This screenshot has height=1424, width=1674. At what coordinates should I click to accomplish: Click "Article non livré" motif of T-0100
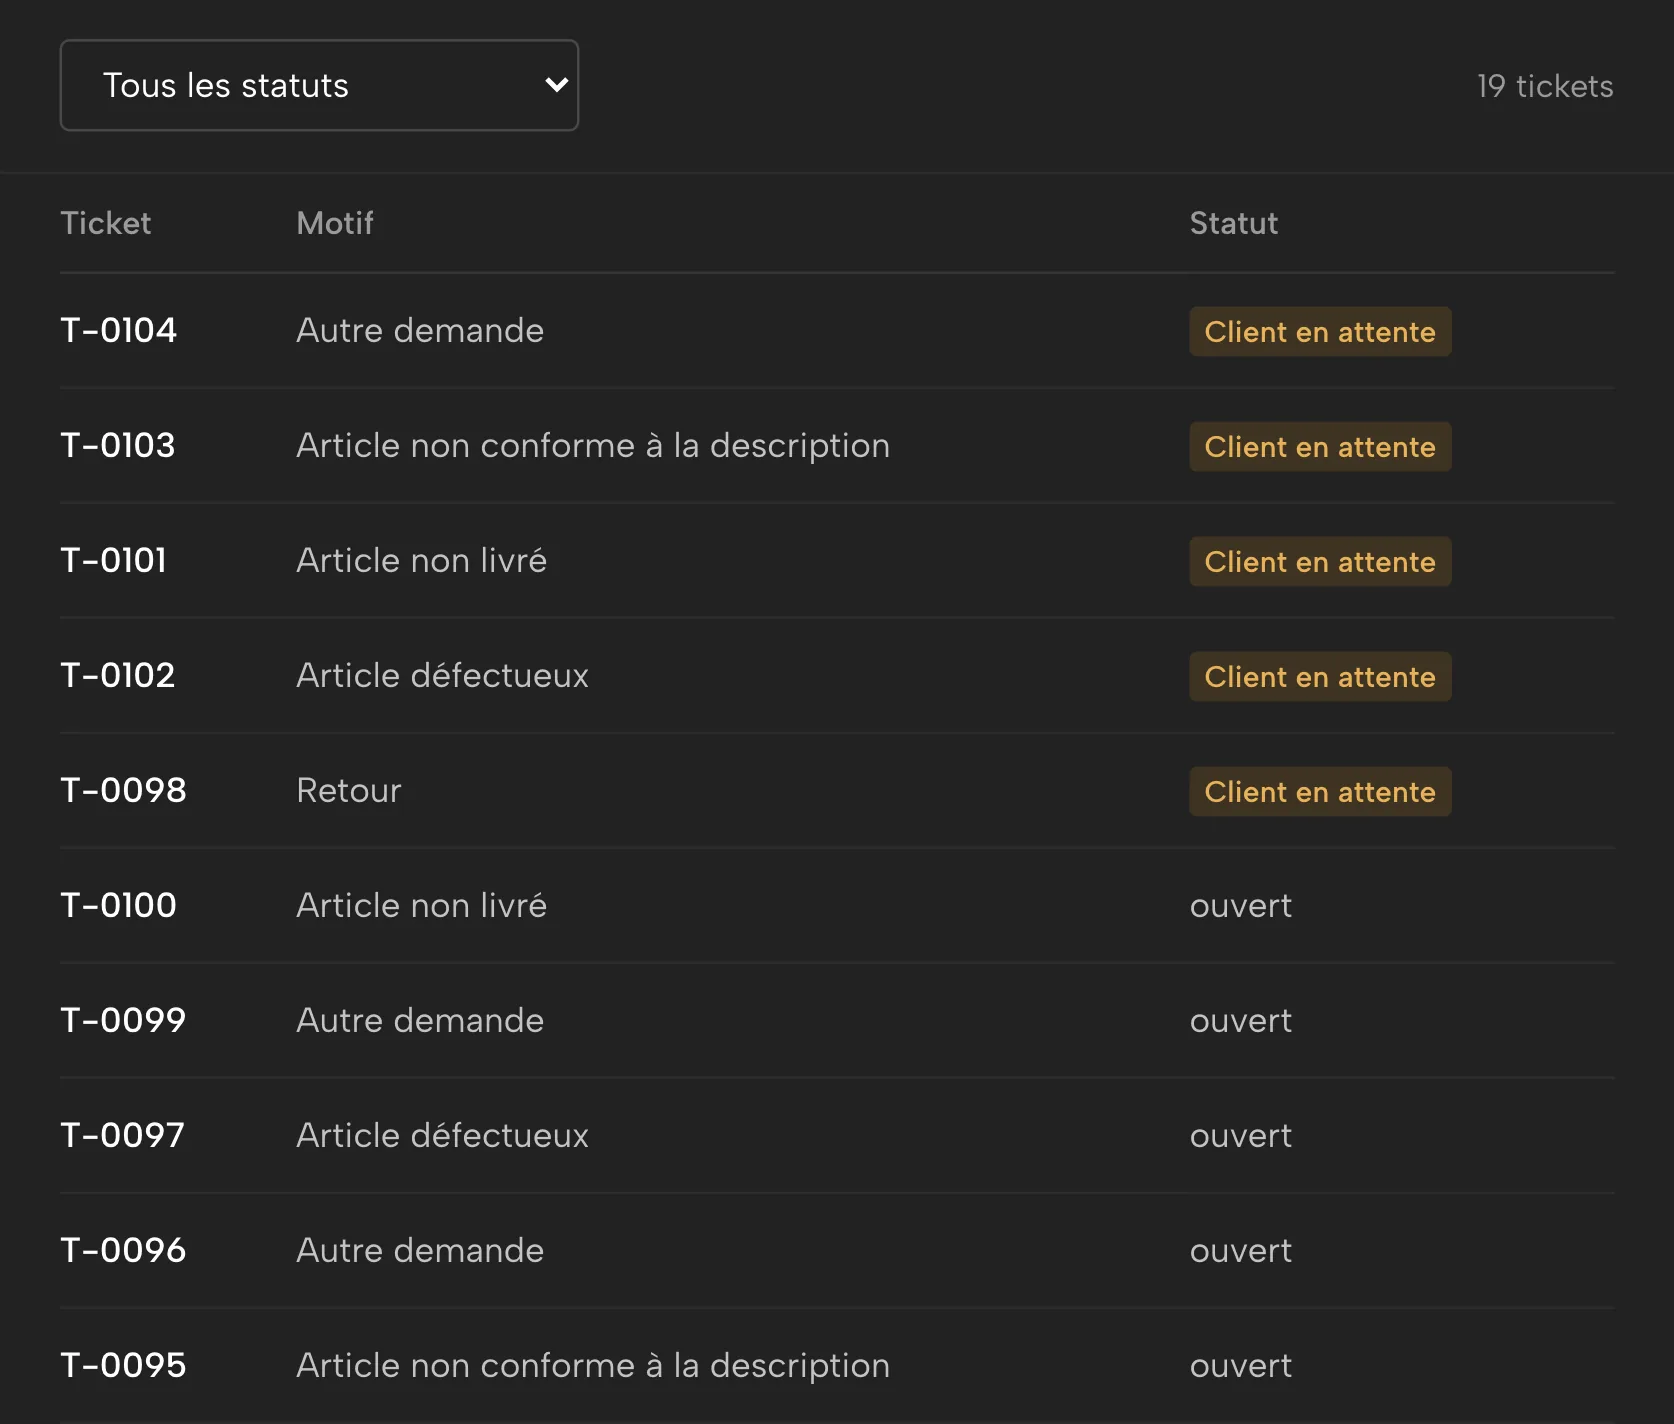422,905
